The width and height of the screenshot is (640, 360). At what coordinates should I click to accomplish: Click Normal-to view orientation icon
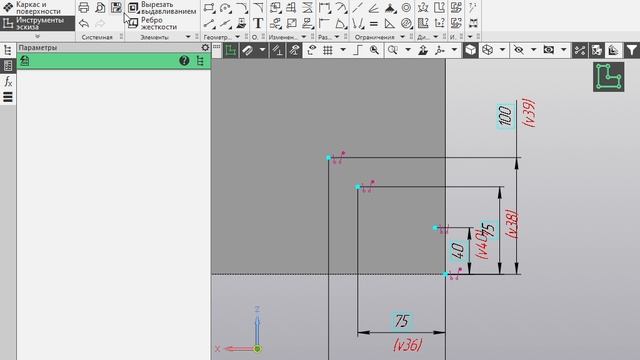pos(423,50)
